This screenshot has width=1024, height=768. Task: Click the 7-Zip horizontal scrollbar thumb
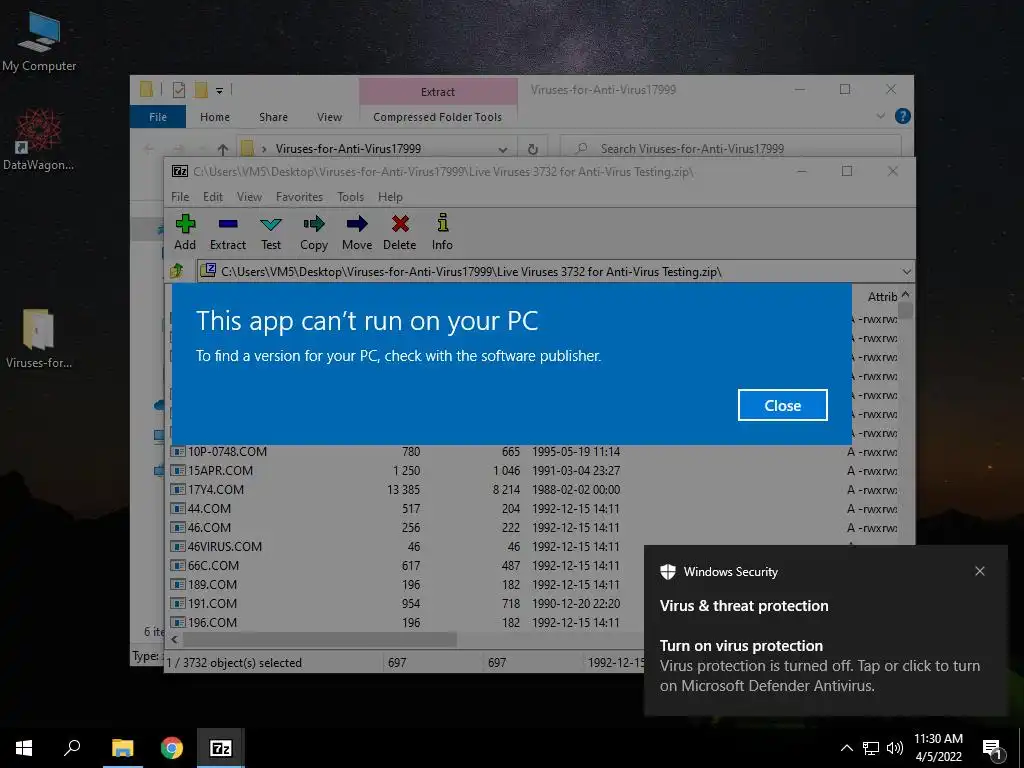319,639
